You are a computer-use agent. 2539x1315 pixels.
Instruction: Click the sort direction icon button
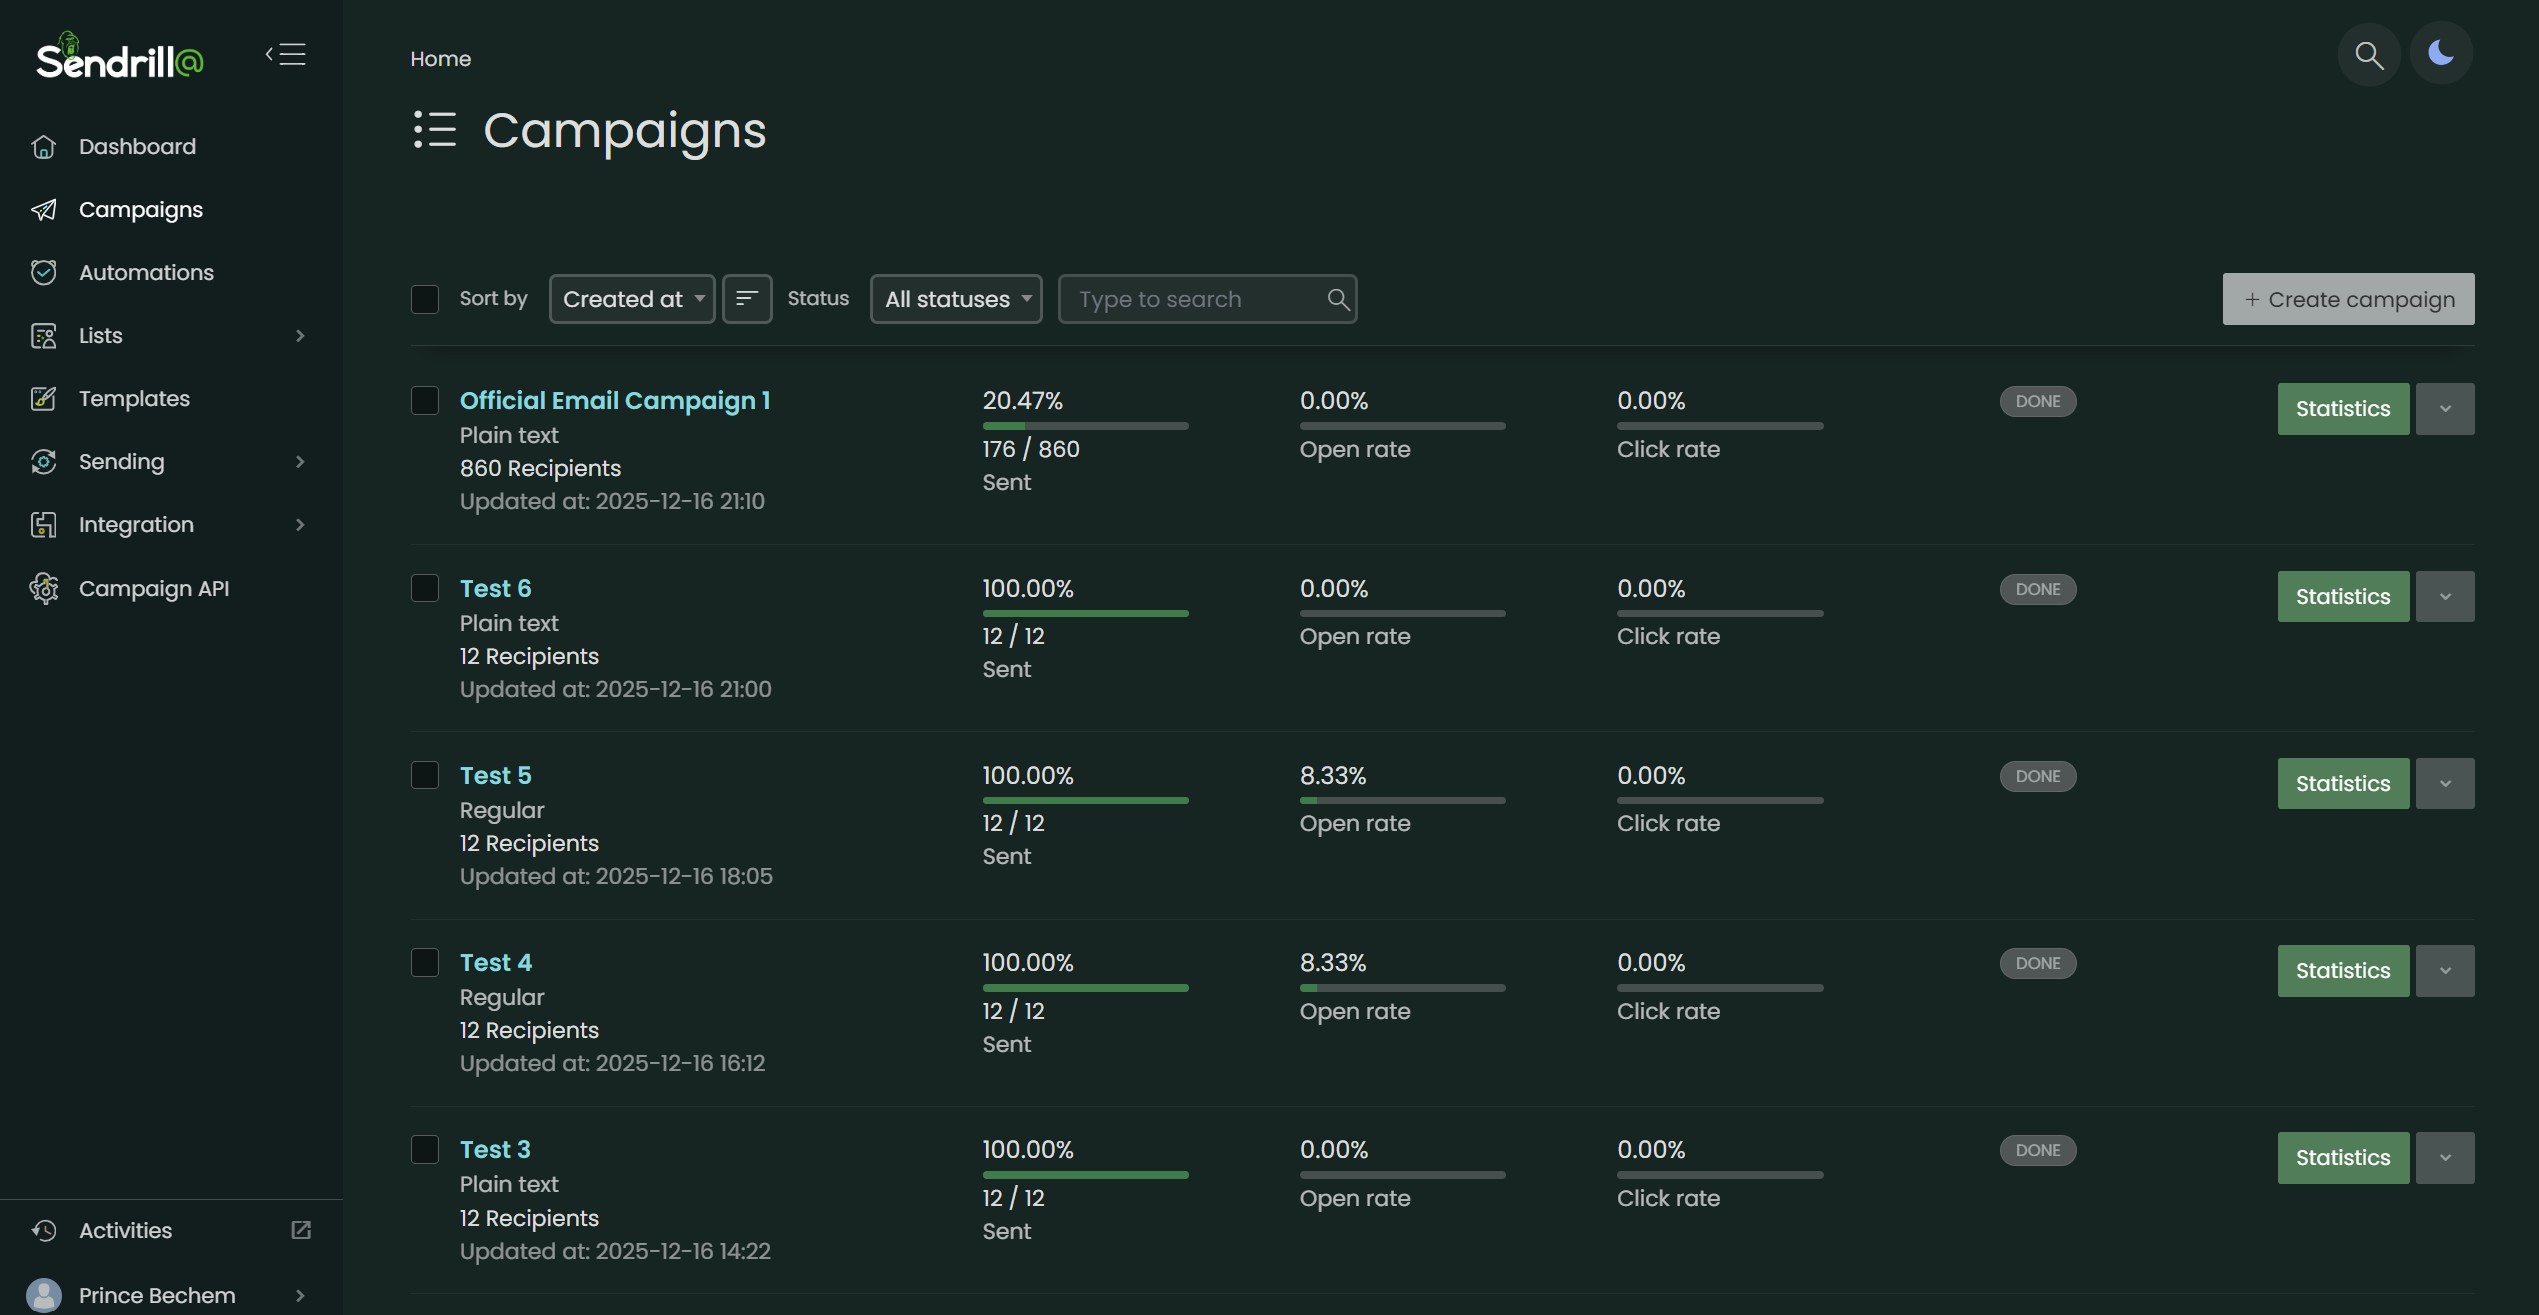coord(747,299)
